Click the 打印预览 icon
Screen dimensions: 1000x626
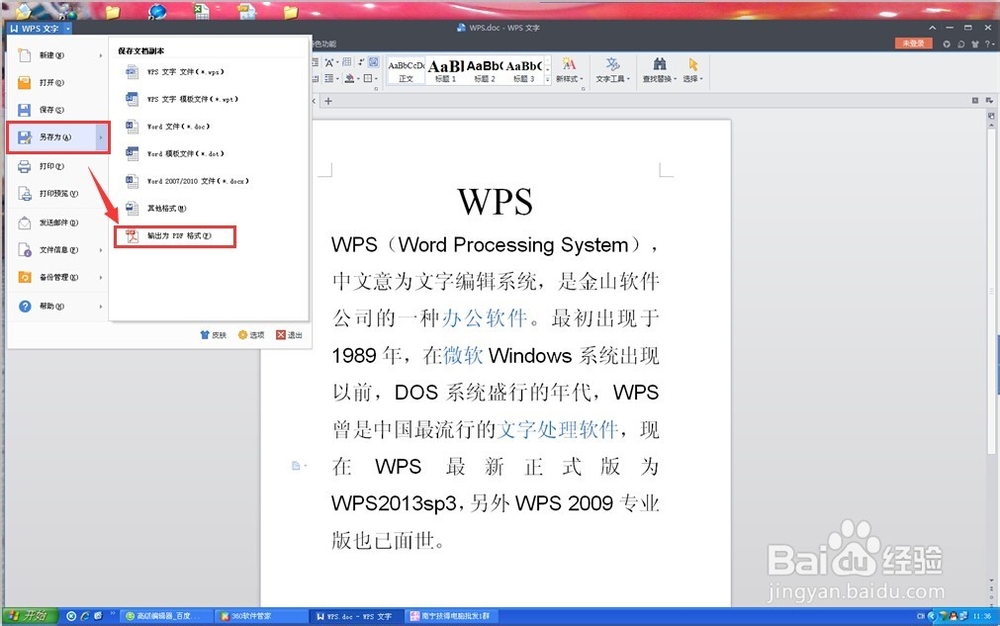coord(24,194)
